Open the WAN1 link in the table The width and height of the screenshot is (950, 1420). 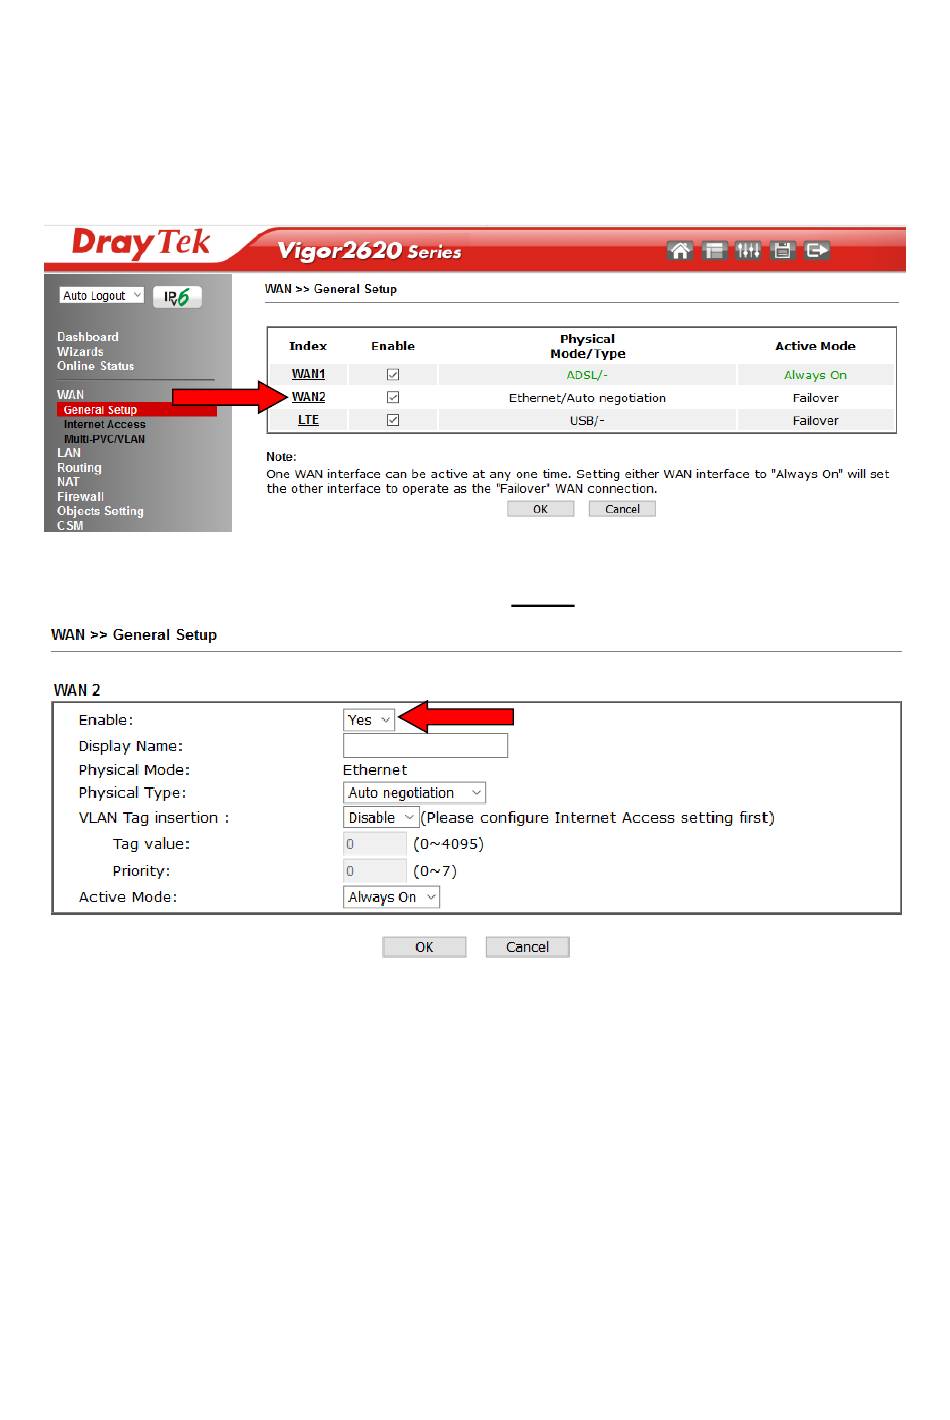[308, 374]
